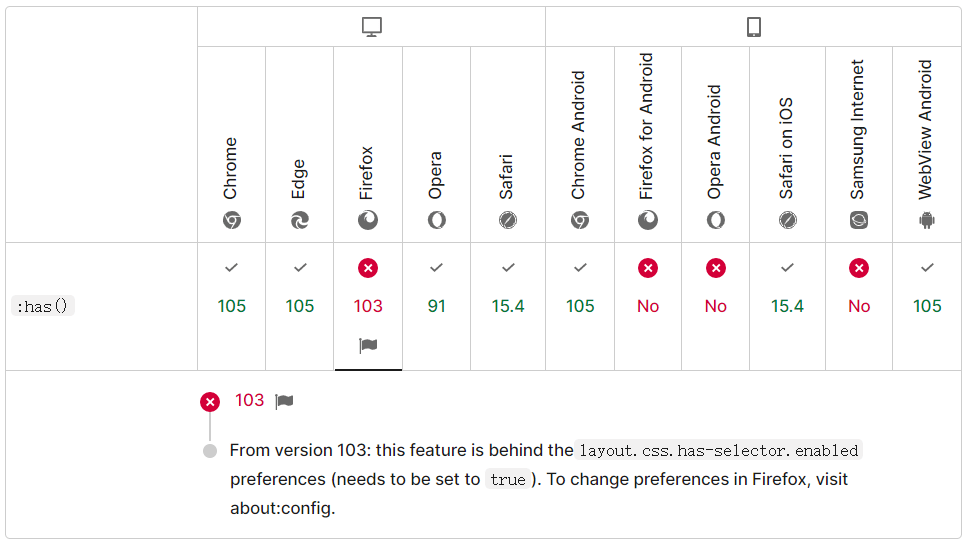The image size is (968, 548).
Task: Click the Opera Android logo icon
Action: coord(716,220)
